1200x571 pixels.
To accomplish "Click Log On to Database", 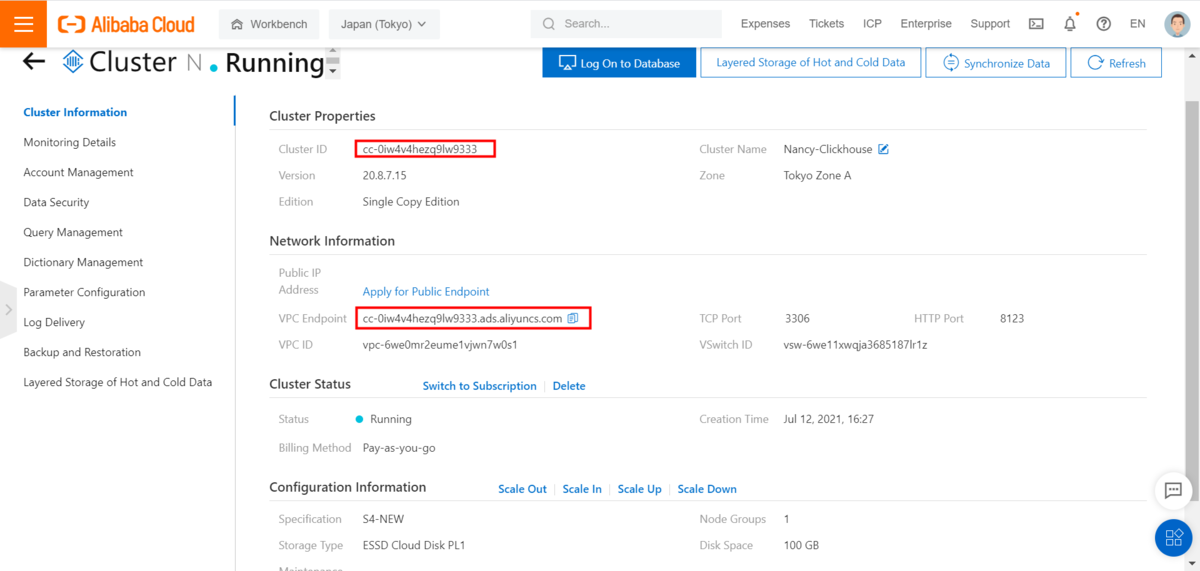I will coord(618,62).
